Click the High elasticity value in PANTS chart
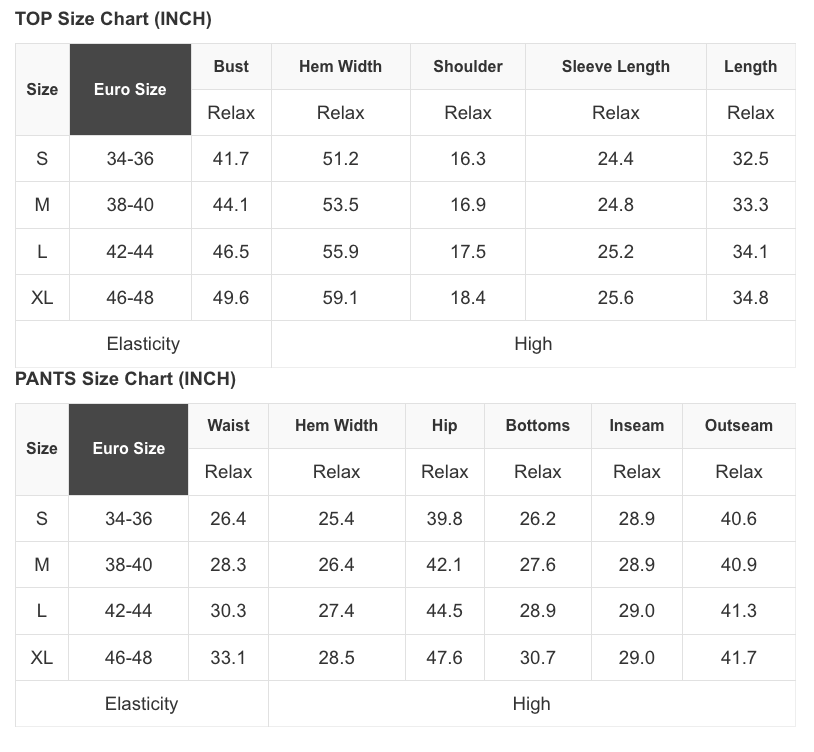814x752 pixels. point(531,704)
